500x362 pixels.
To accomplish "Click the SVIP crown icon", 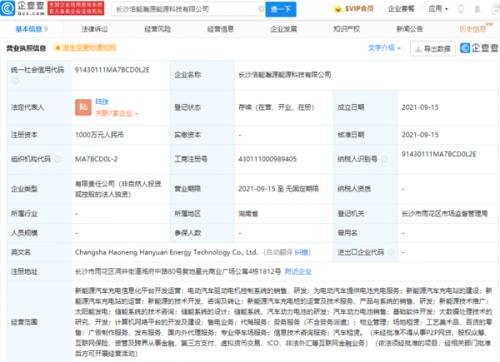I will coord(338,9).
